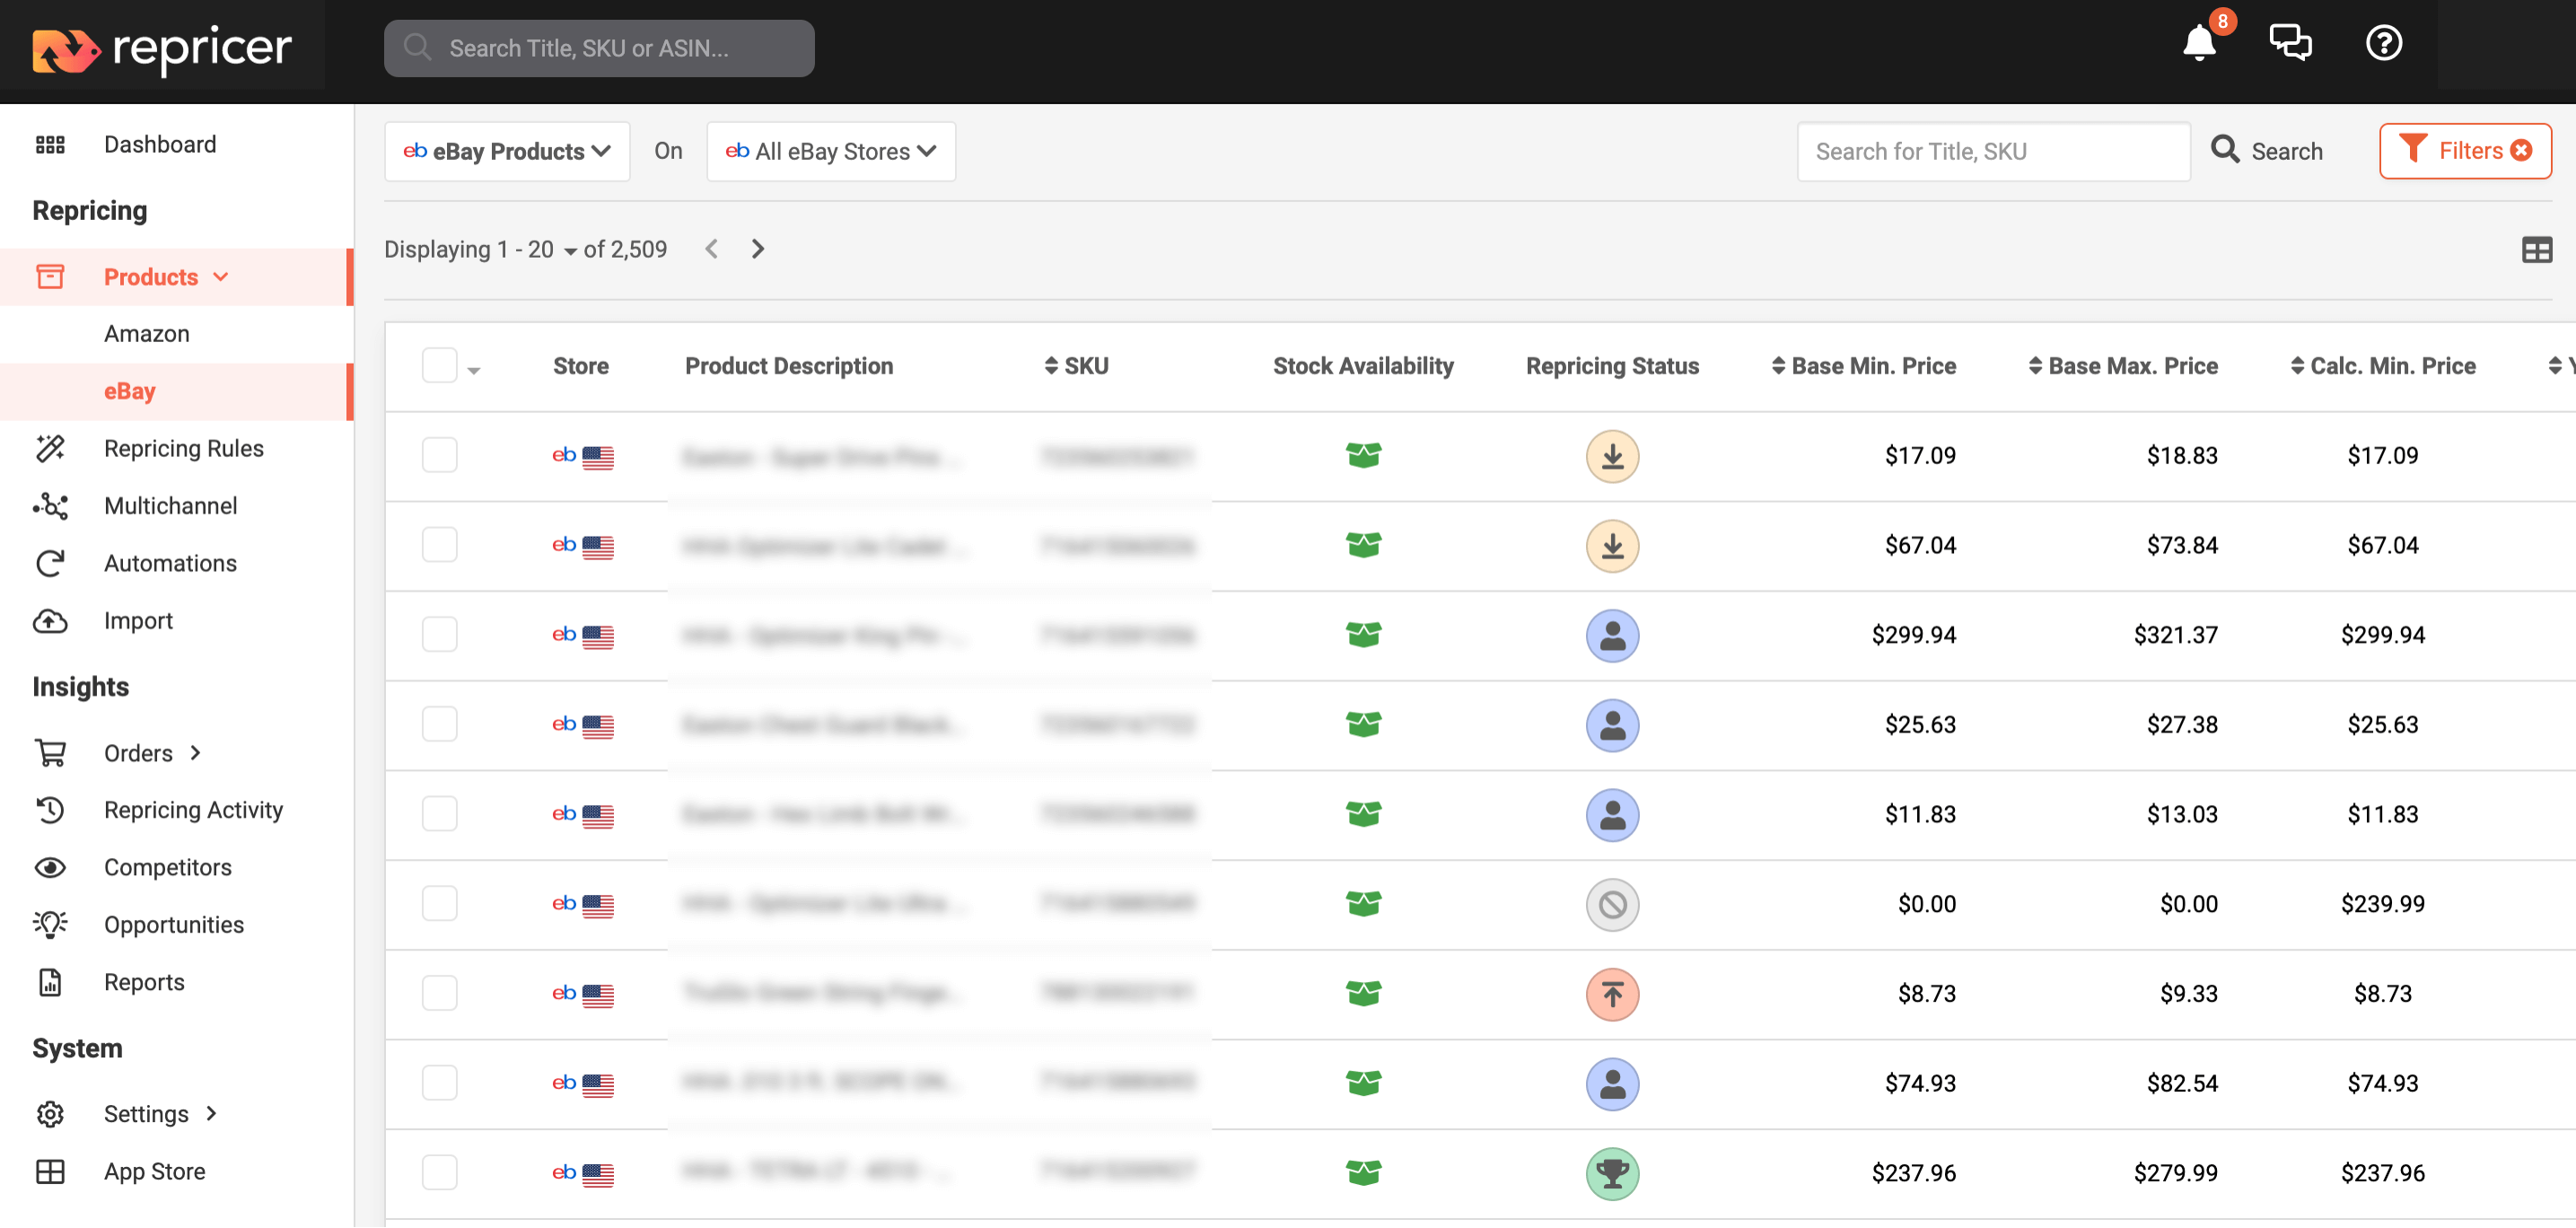Check the first product row checkbox
This screenshot has height=1228, width=2576.
439,456
